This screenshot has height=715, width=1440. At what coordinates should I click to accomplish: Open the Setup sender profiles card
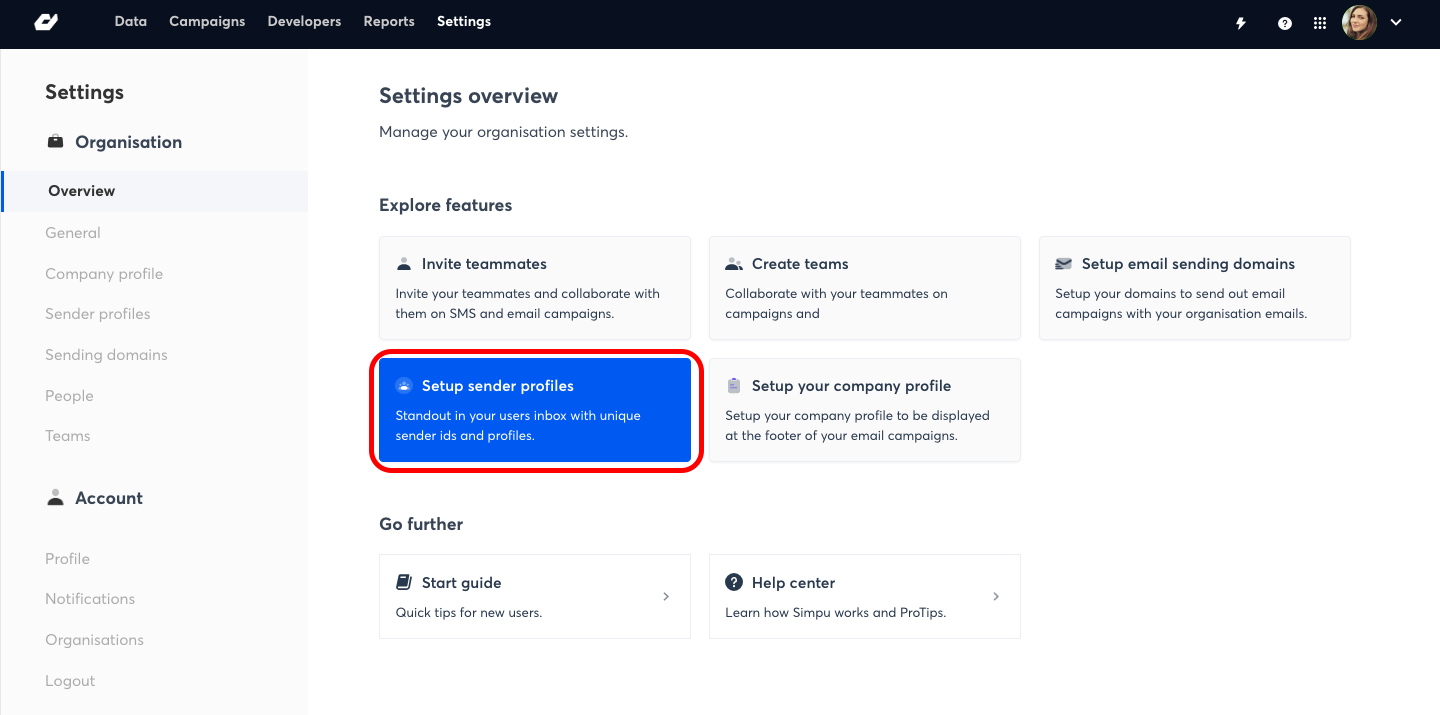pyautogui.click(x=535, y=410)
